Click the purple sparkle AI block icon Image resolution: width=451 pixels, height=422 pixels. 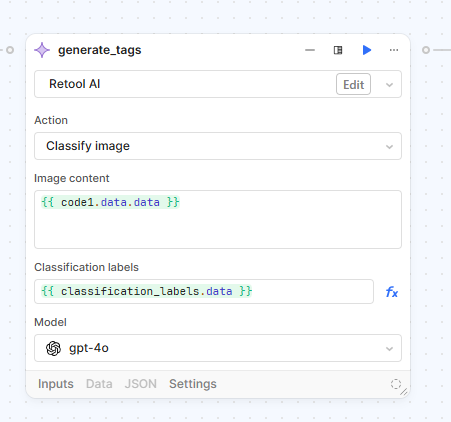[x=42, y=50]
